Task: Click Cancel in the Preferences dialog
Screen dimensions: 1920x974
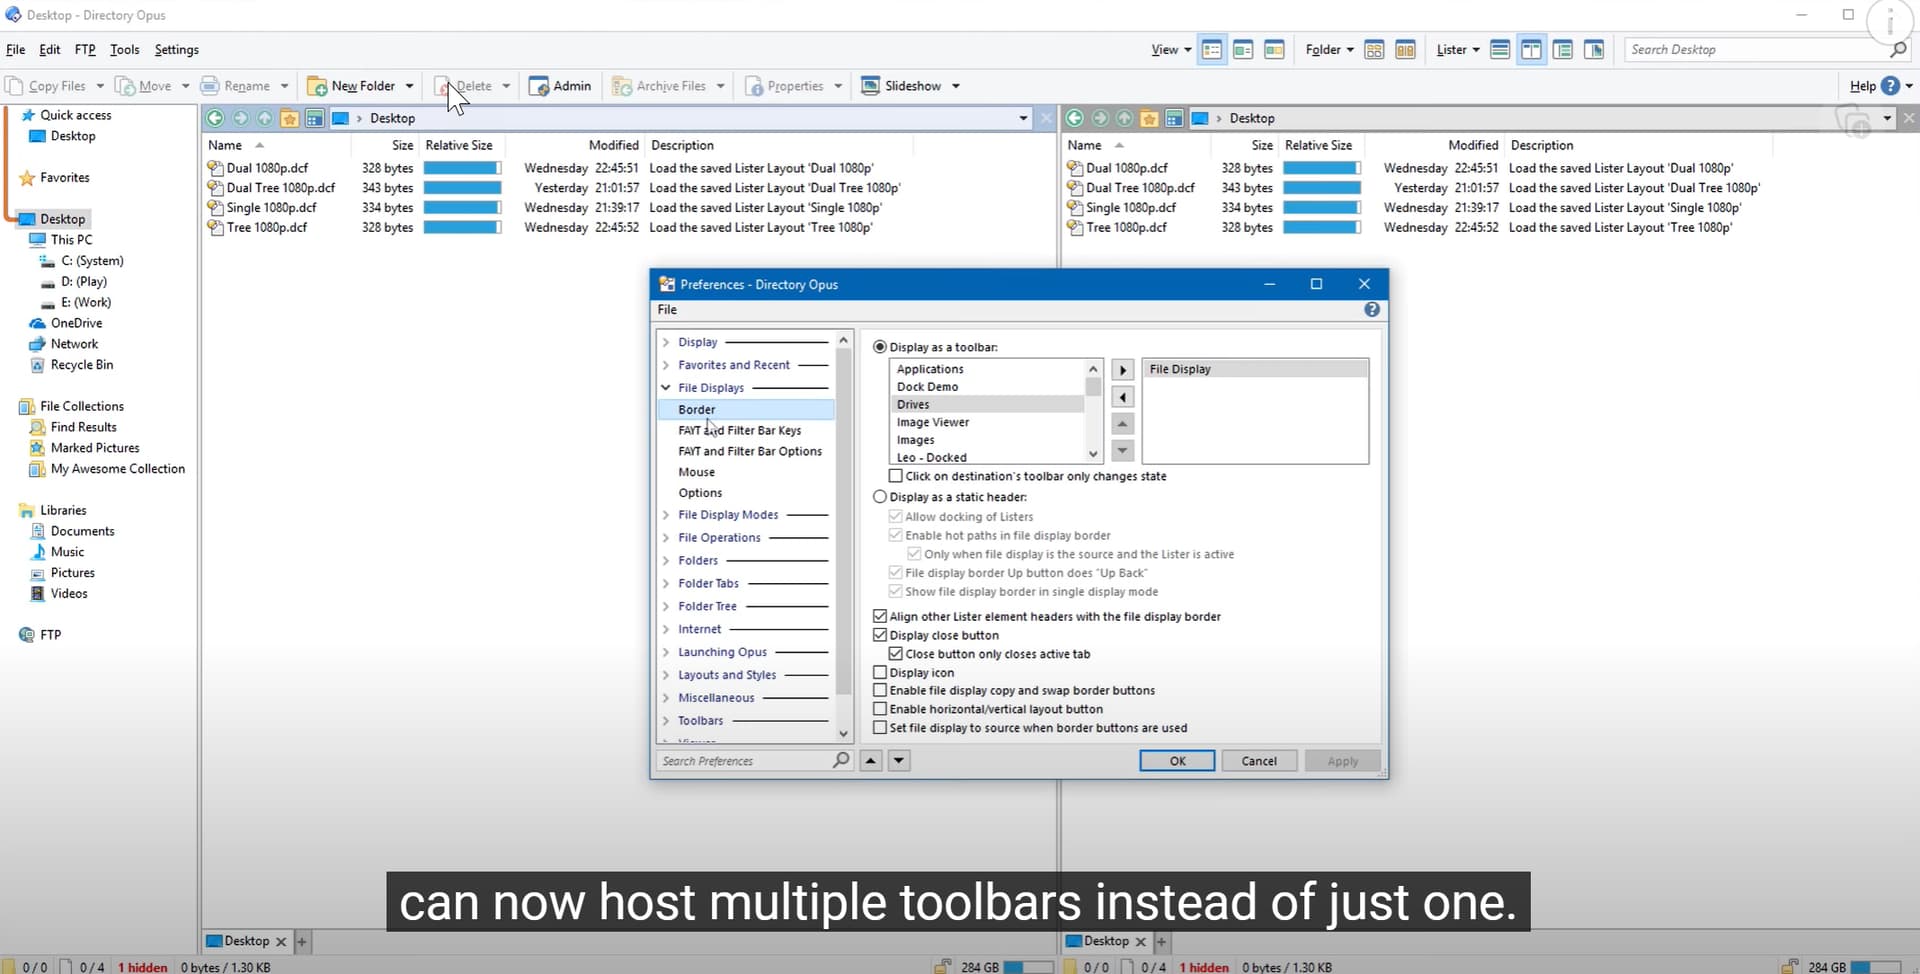Action: click(1259, 761)
